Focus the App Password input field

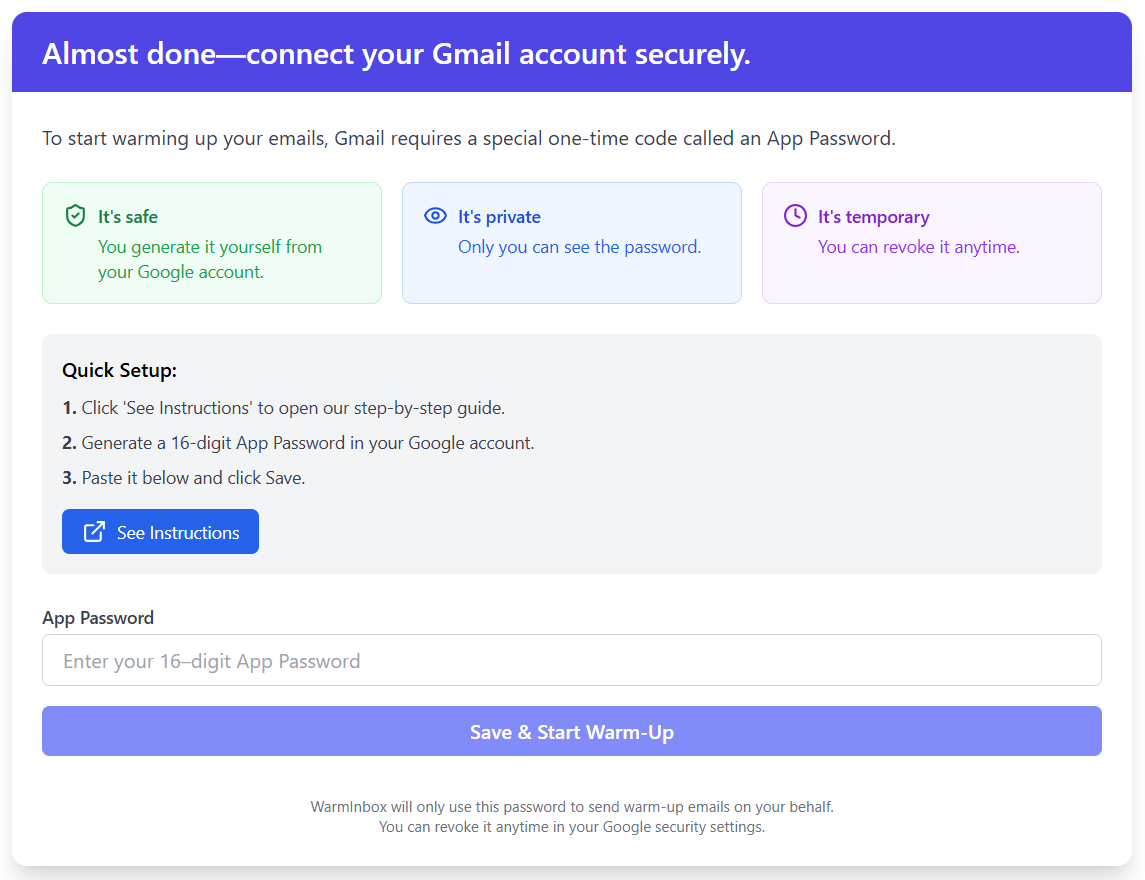tap(572, 660)
